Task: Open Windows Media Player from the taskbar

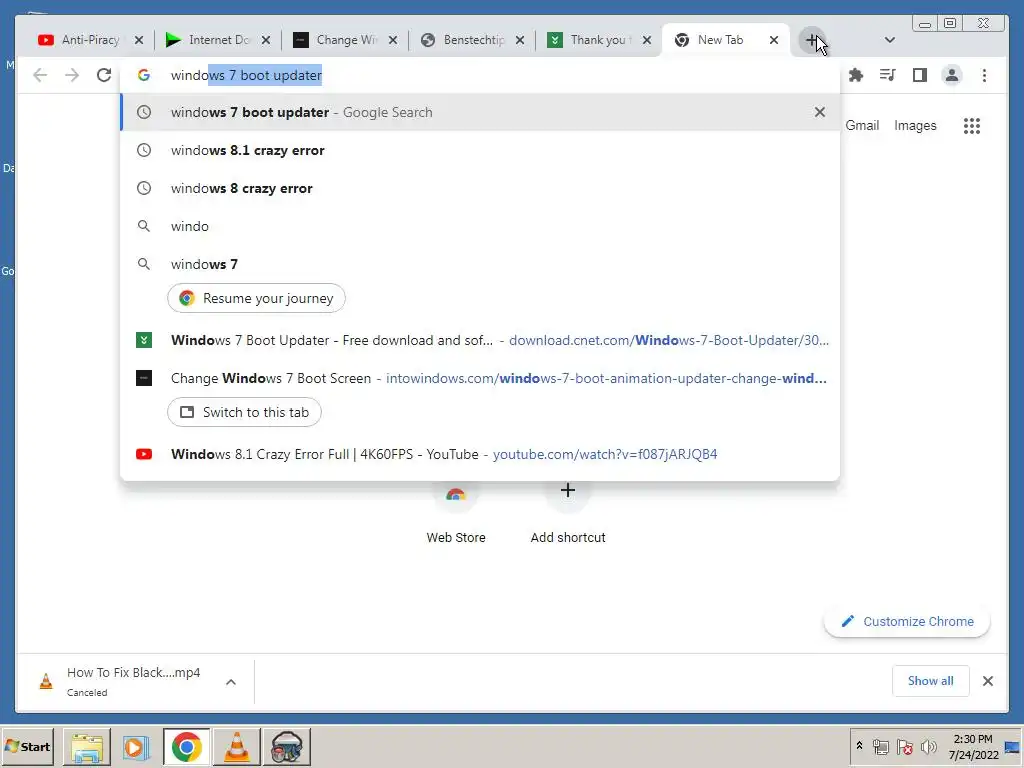Action: (x=136, y=747)
